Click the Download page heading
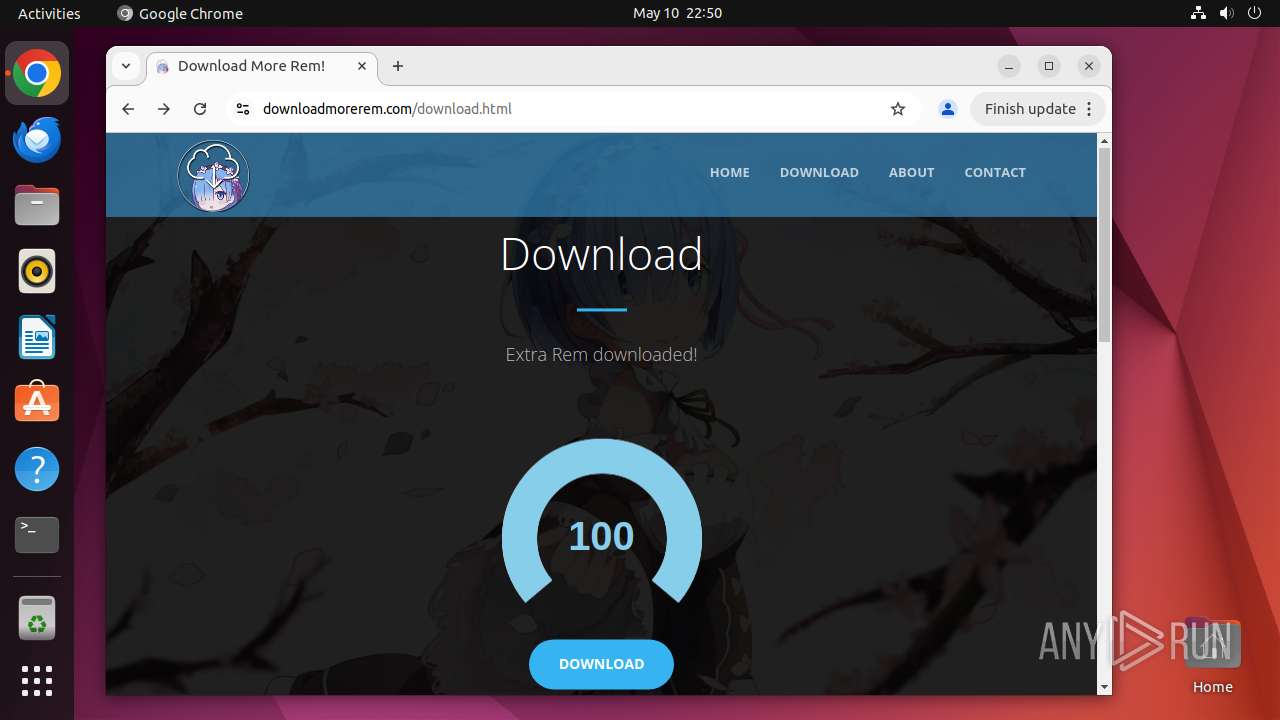This screenshot has width=1280, height=720. (601, 254)
